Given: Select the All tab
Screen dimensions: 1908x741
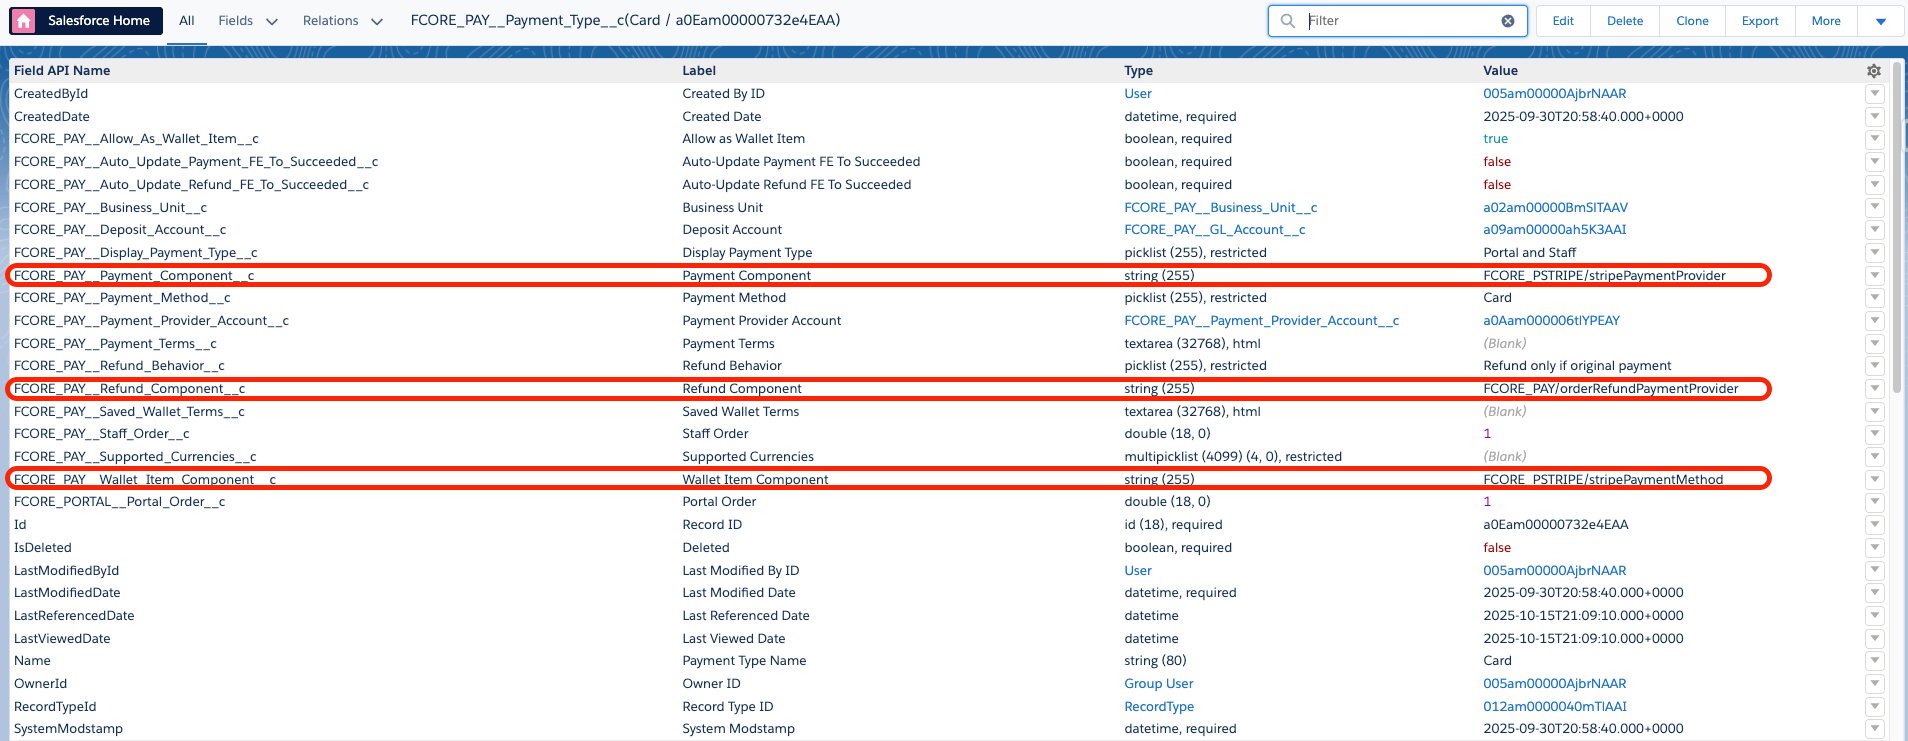Looking at the screenshot, I should 187,21.
